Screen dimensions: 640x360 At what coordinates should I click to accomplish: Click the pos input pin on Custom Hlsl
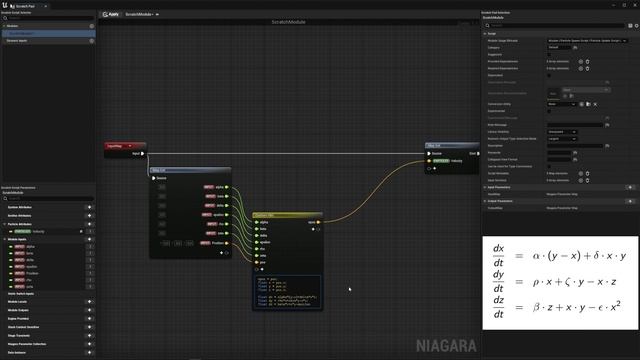(256, 262)
